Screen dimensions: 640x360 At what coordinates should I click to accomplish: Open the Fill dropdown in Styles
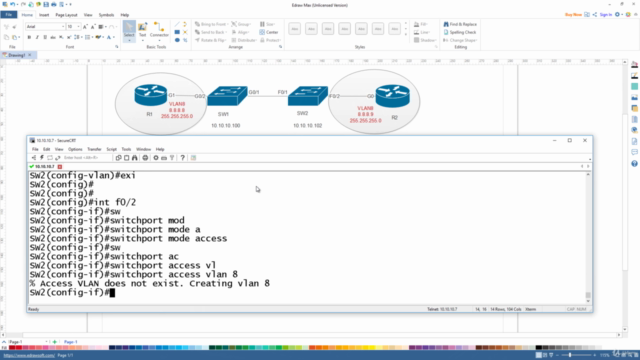[421, 24]
